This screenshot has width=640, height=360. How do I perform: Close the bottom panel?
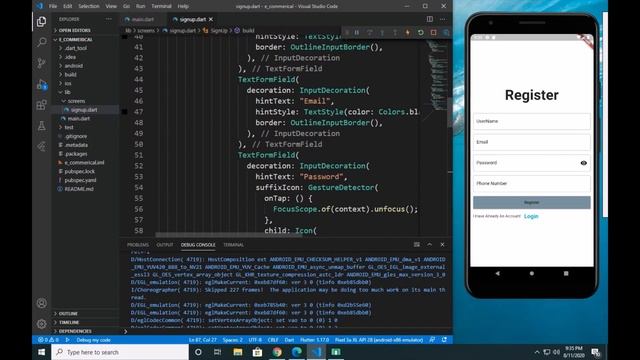click(x=442, y=244)
